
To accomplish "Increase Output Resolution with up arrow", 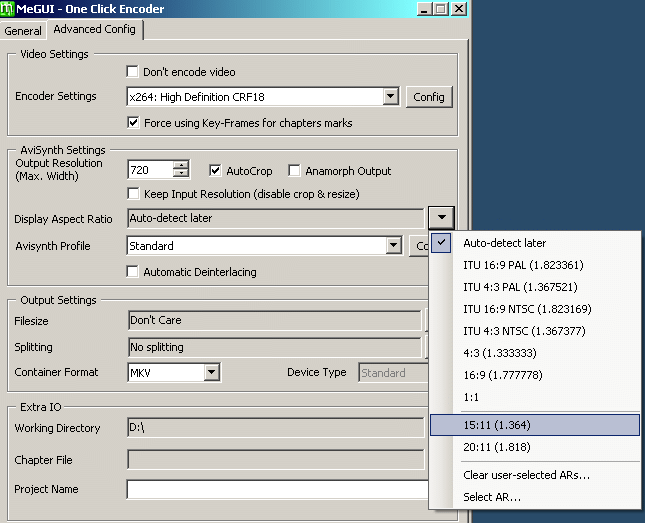I will point(181,165).
